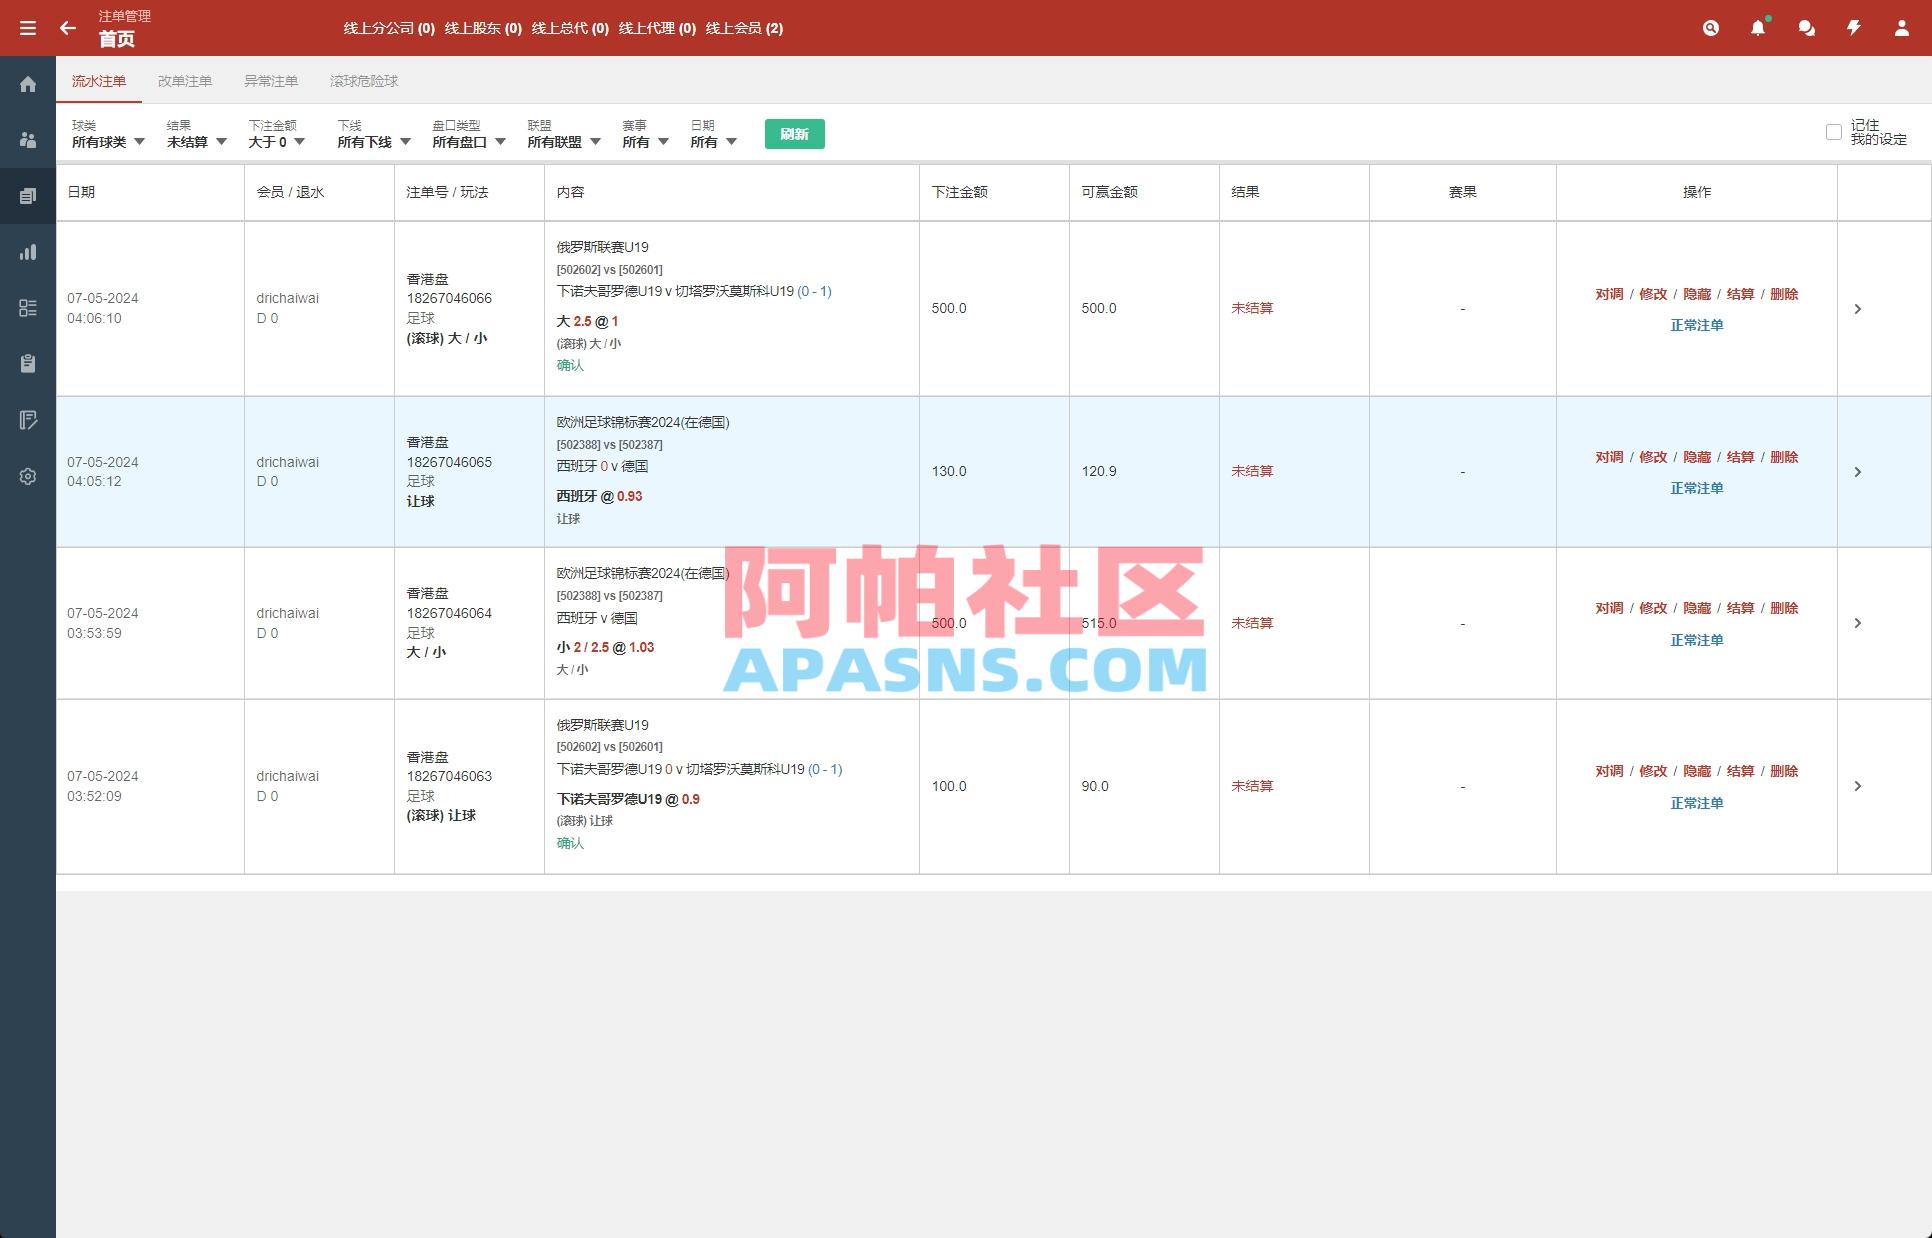Click 删除 on the first bet record
This screenshot has height=1238, width=1932.
tap(1785, 294)
